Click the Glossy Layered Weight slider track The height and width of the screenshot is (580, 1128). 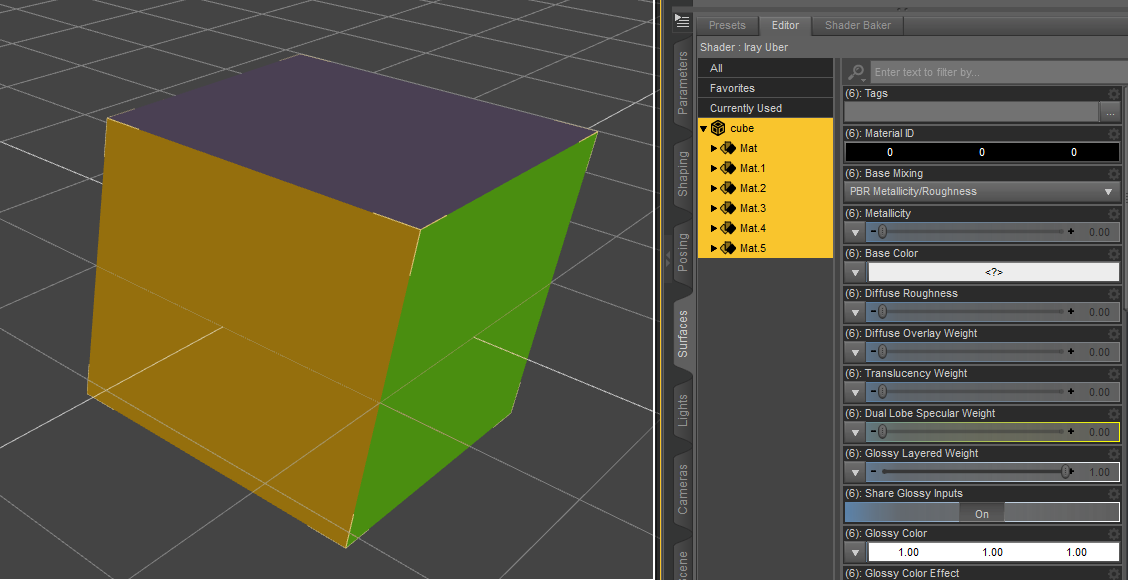pyautogui.click(x=972, y=472)
